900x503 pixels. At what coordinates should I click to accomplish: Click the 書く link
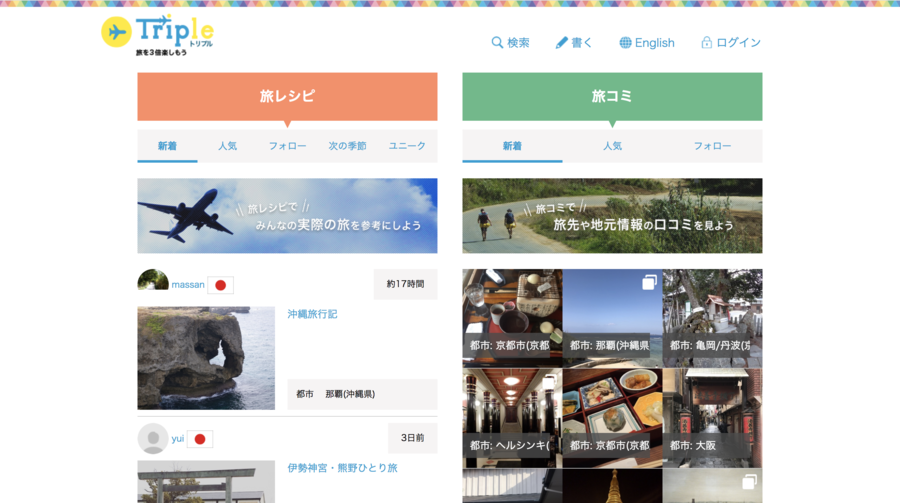tap(574, 42)
